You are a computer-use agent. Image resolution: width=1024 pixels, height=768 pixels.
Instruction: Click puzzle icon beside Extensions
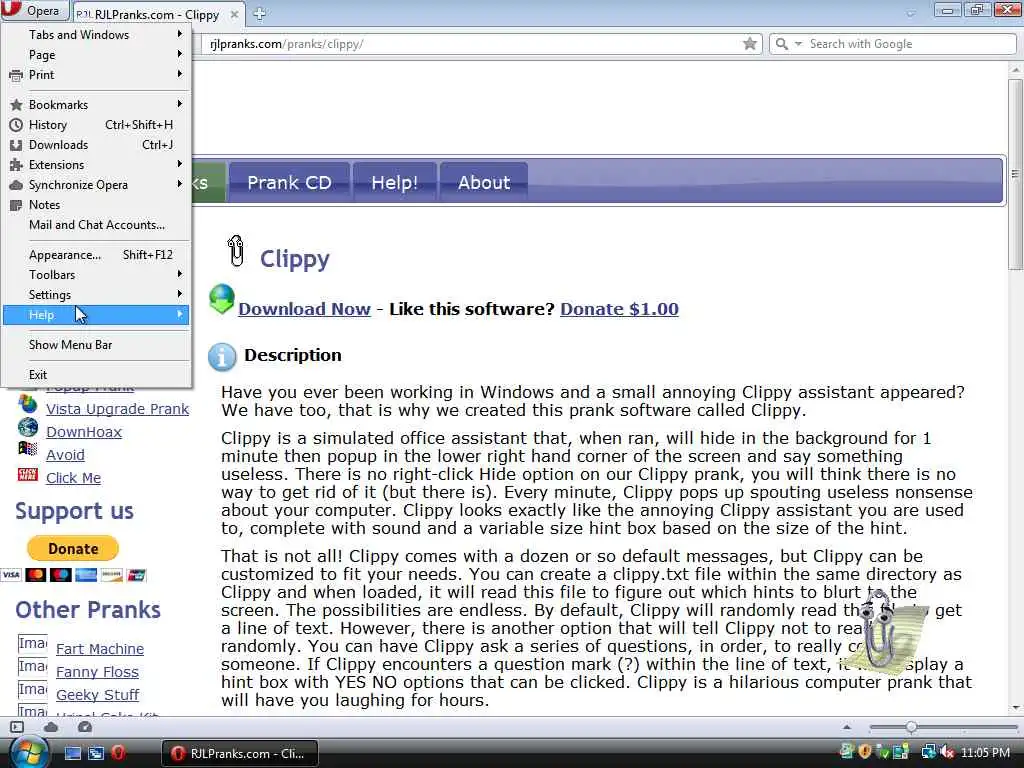tap(16, 165)
